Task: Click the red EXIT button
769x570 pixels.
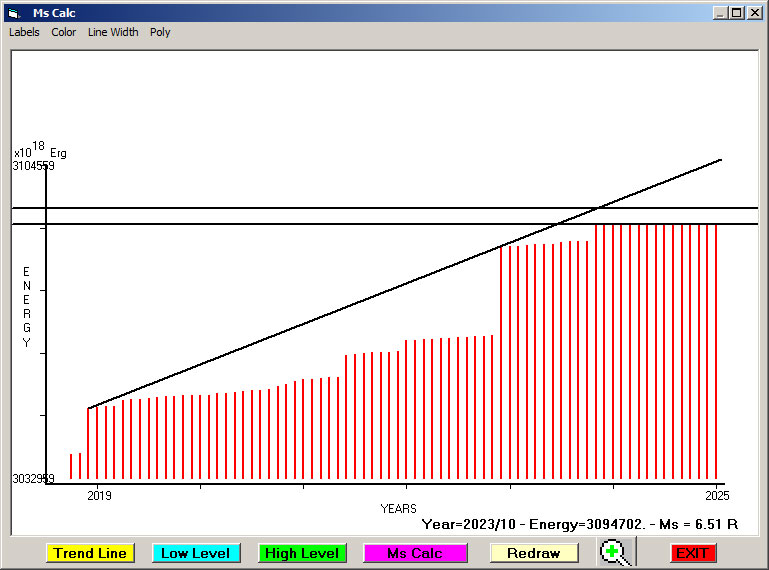Action: pyautogui.click(x=692, y=553)
